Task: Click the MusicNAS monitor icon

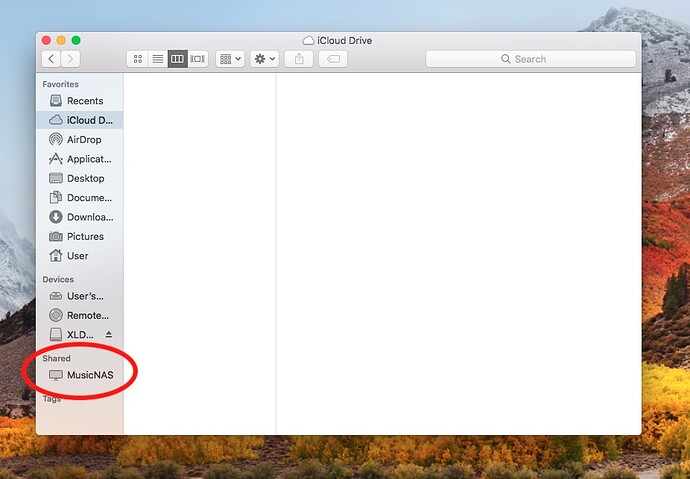Action: (55, 375)
